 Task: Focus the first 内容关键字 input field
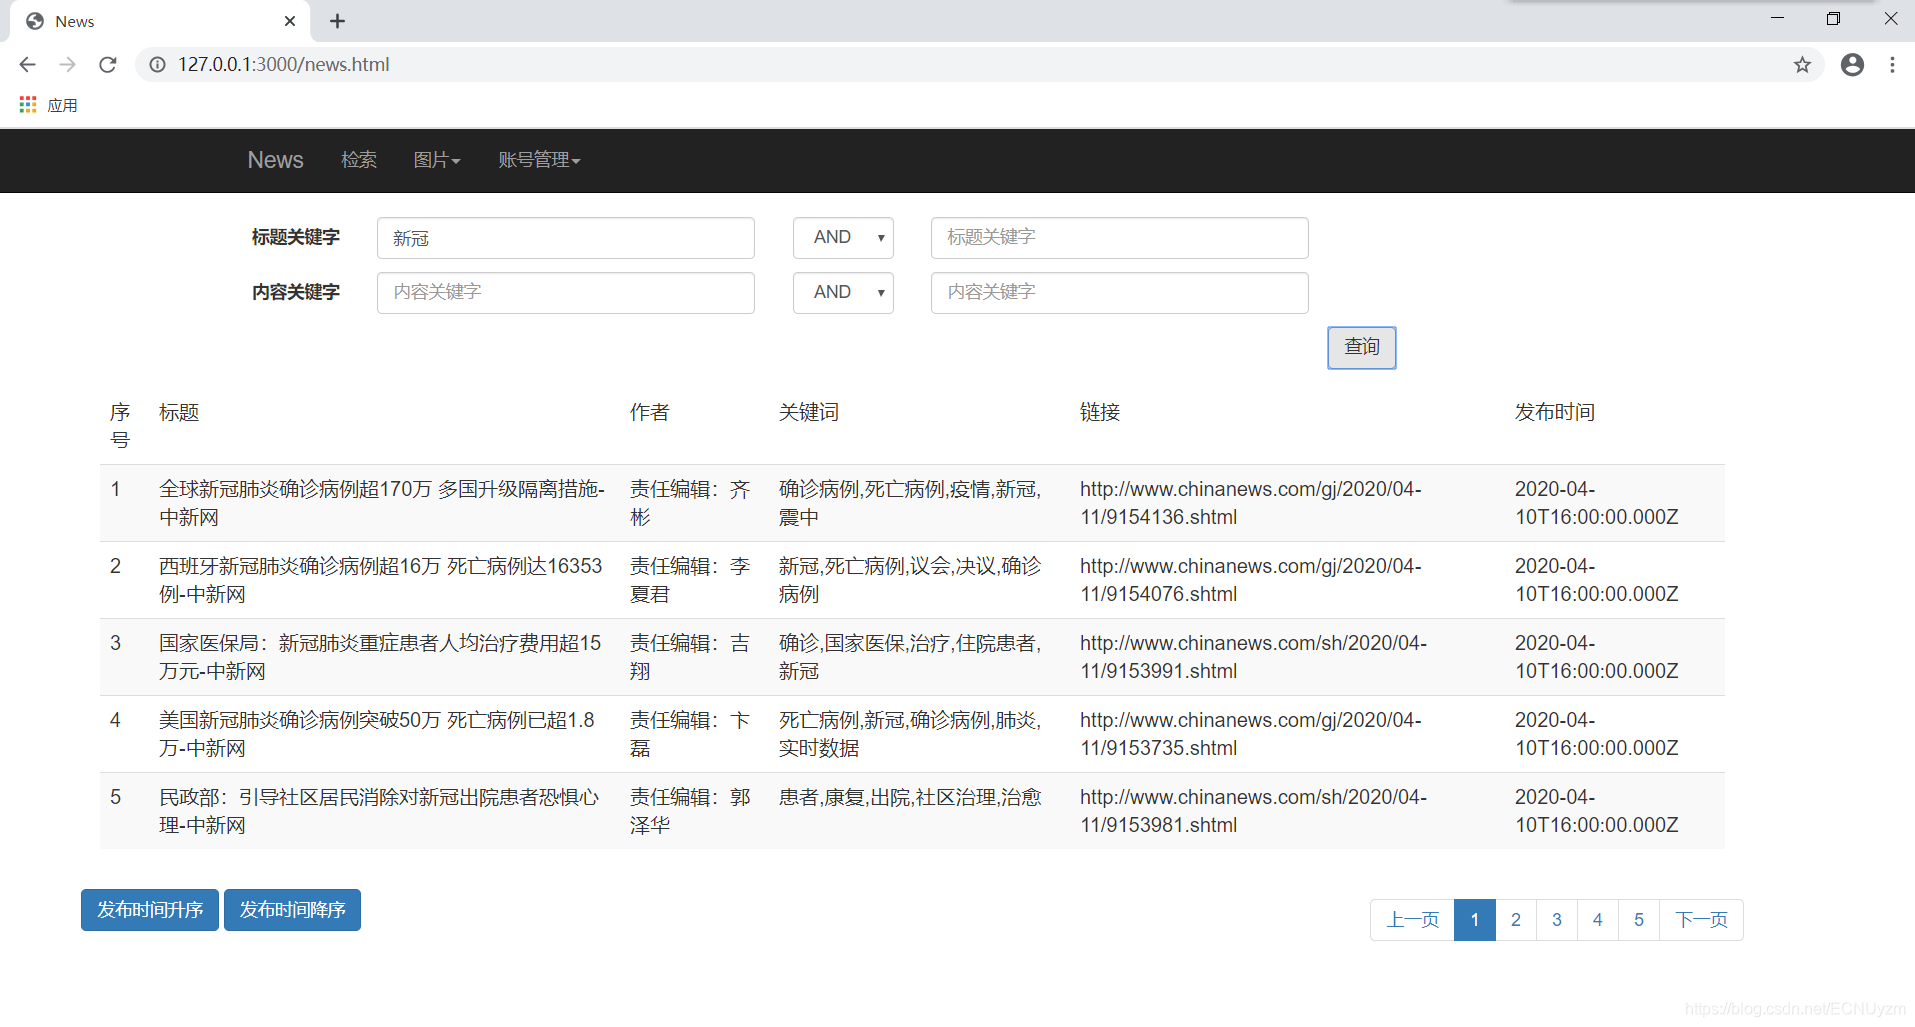(565, 293)
